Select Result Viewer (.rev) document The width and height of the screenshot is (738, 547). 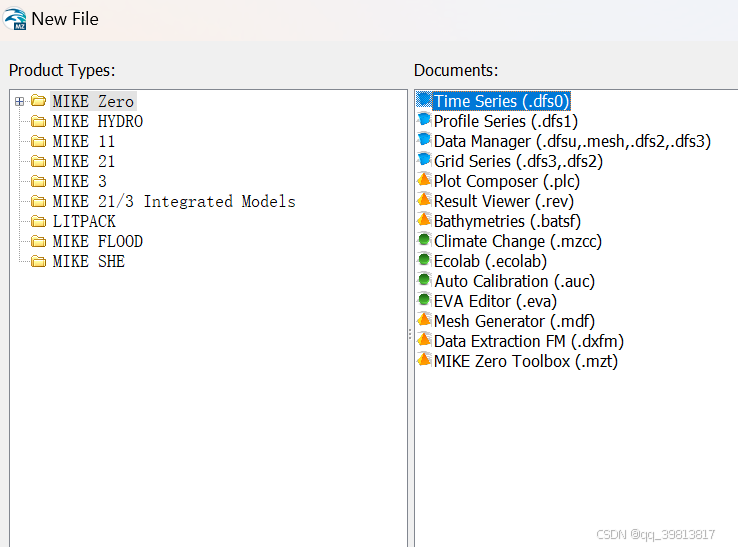[504, 201]
